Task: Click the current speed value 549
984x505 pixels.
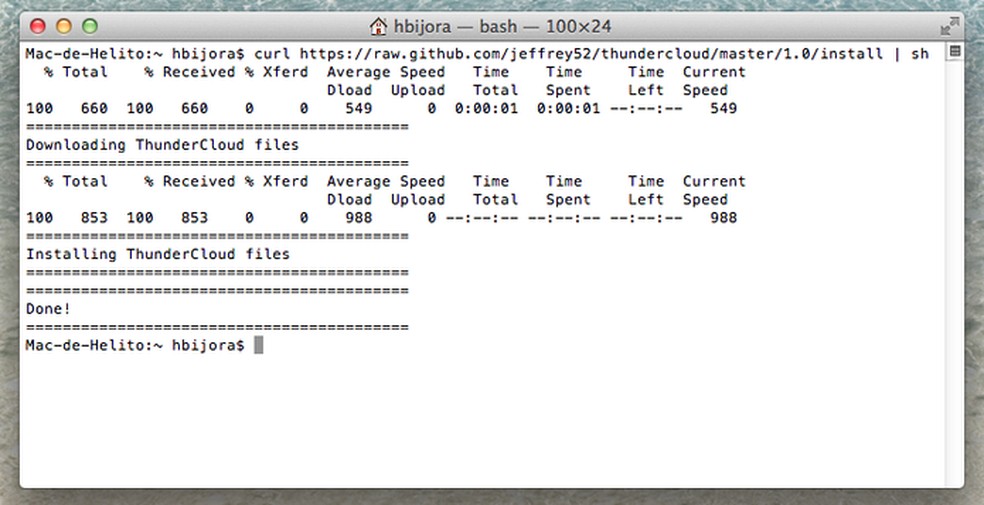Action: (x=724, y=109)
